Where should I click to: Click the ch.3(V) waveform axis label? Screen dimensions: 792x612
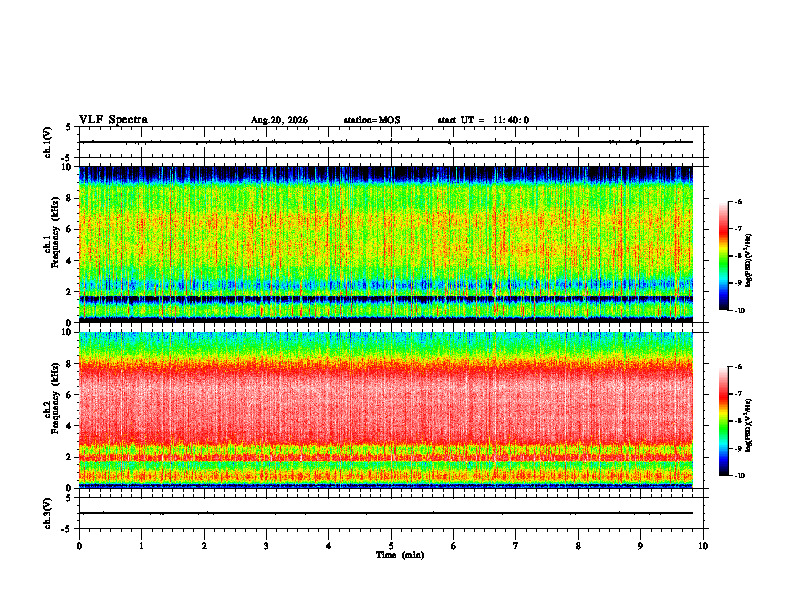pyautogui.click(x=48, y=513)
